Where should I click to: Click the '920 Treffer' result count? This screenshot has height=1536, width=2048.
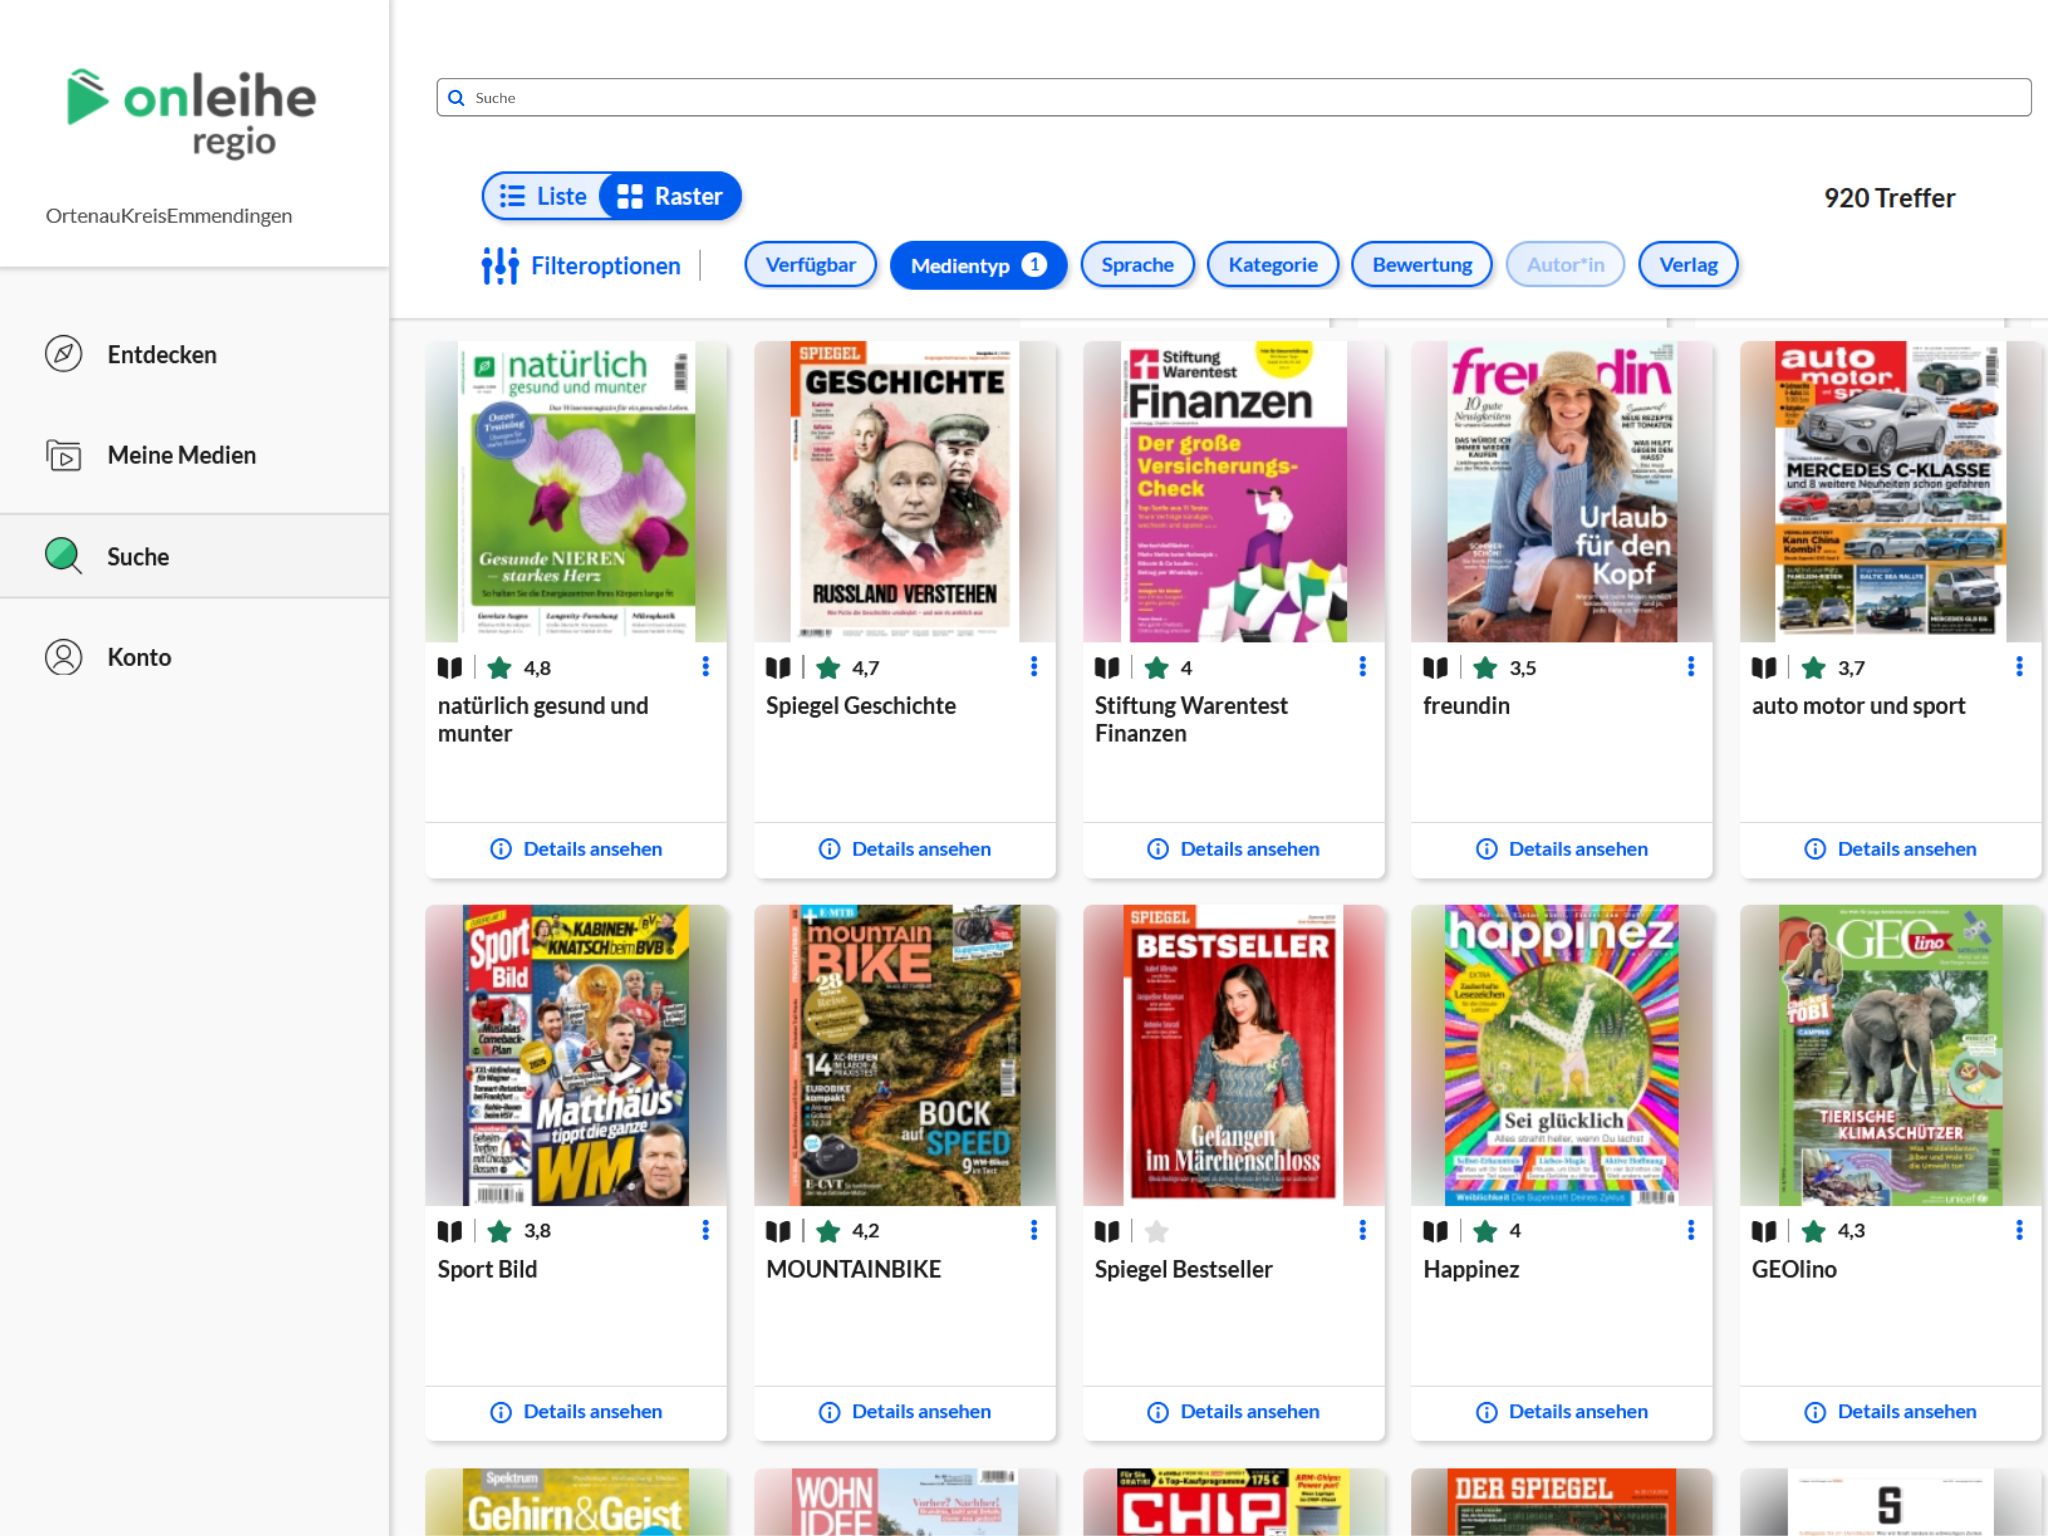(x=1889, y=198)
